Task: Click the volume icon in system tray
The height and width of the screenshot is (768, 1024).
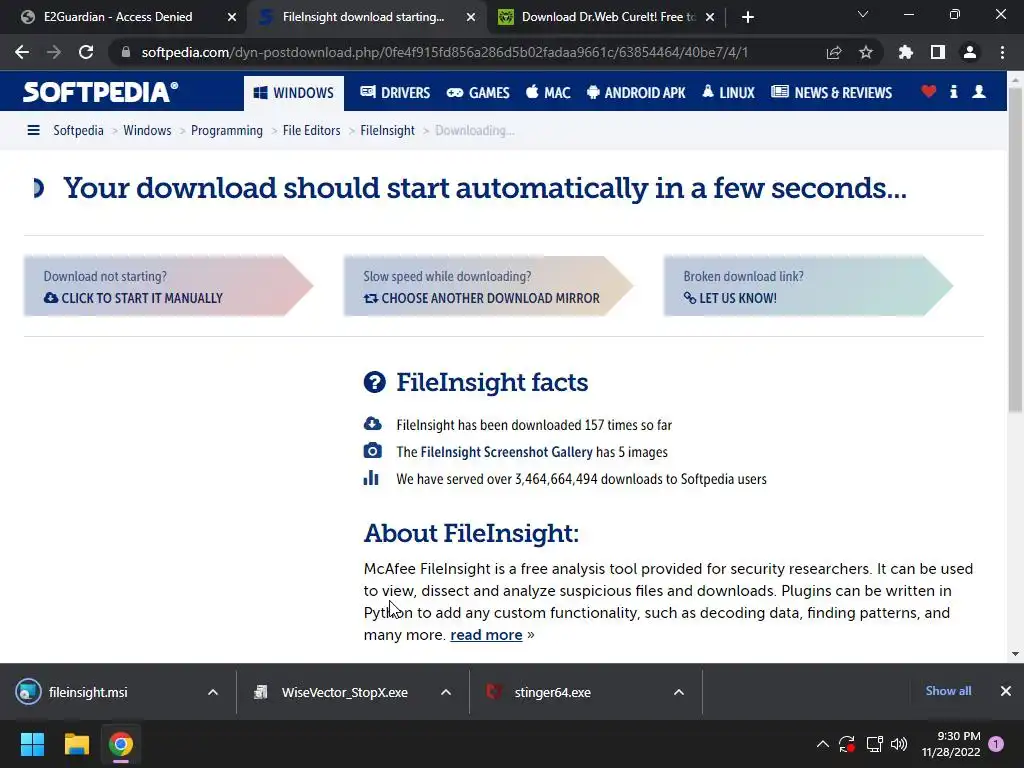Action: click(899, 744)
